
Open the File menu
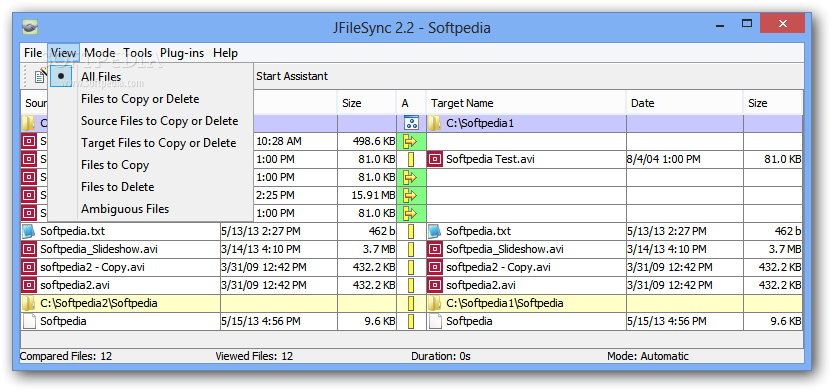(33, 53)
